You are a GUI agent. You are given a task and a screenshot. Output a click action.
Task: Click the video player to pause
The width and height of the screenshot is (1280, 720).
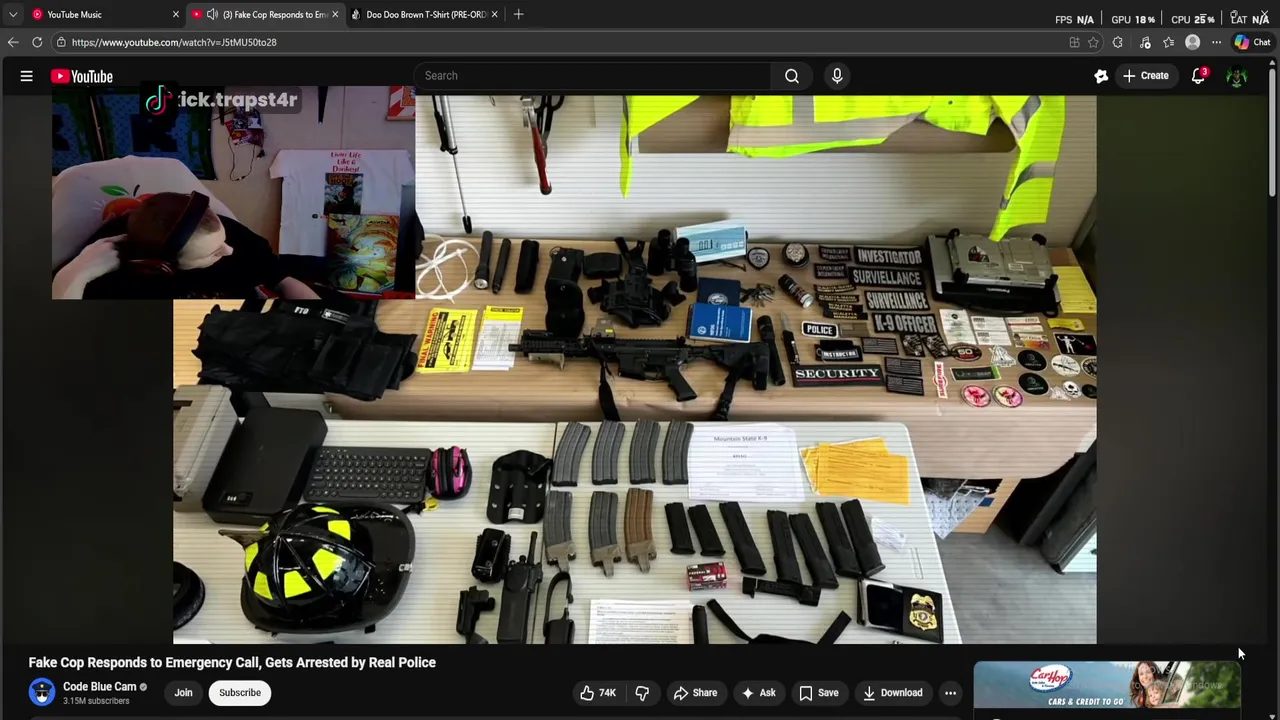[634, 370]
